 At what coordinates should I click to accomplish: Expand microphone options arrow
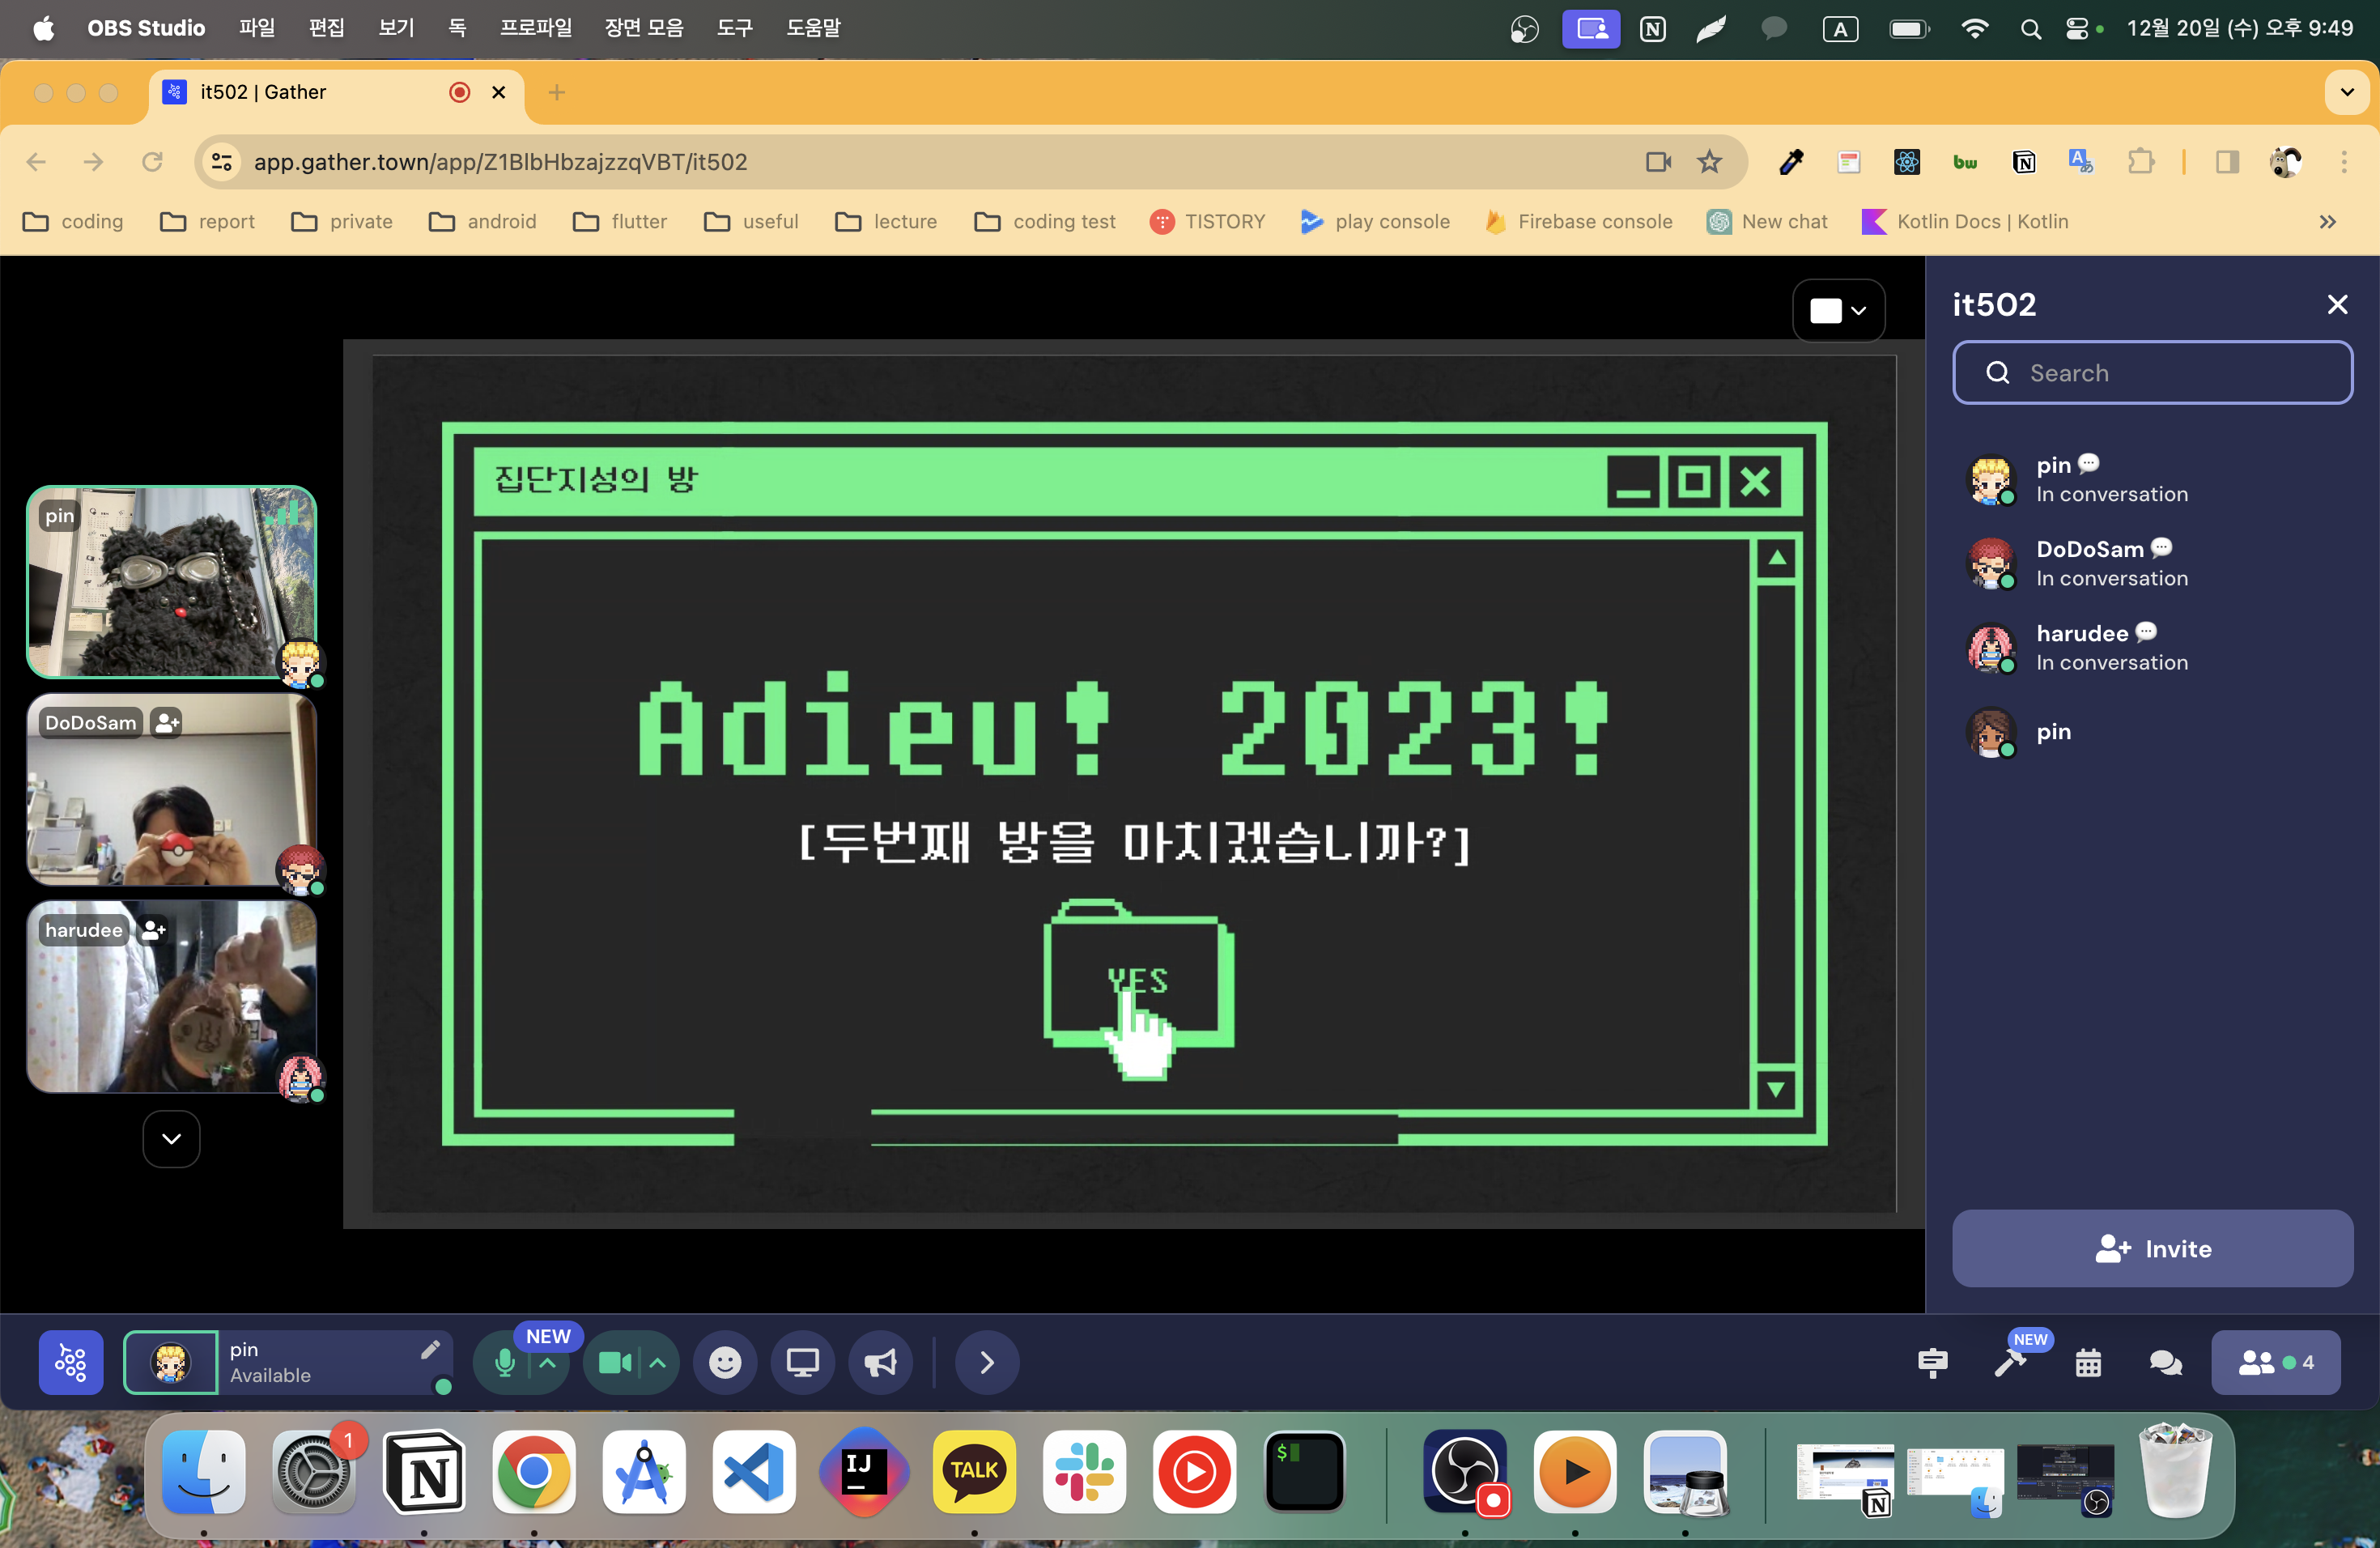(548, 1362)
